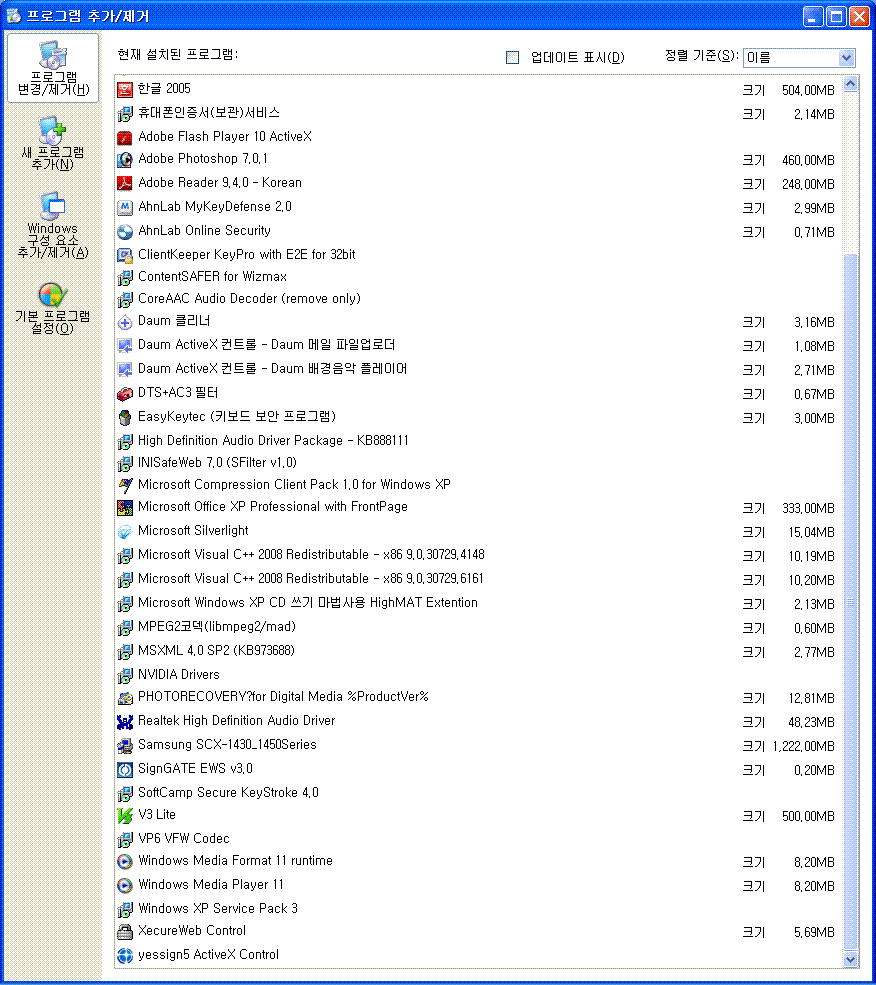This screenshot has width=876, height=985.
Task: Select Daum 배경음악 플레이어 entry
Action: point(478,369)
